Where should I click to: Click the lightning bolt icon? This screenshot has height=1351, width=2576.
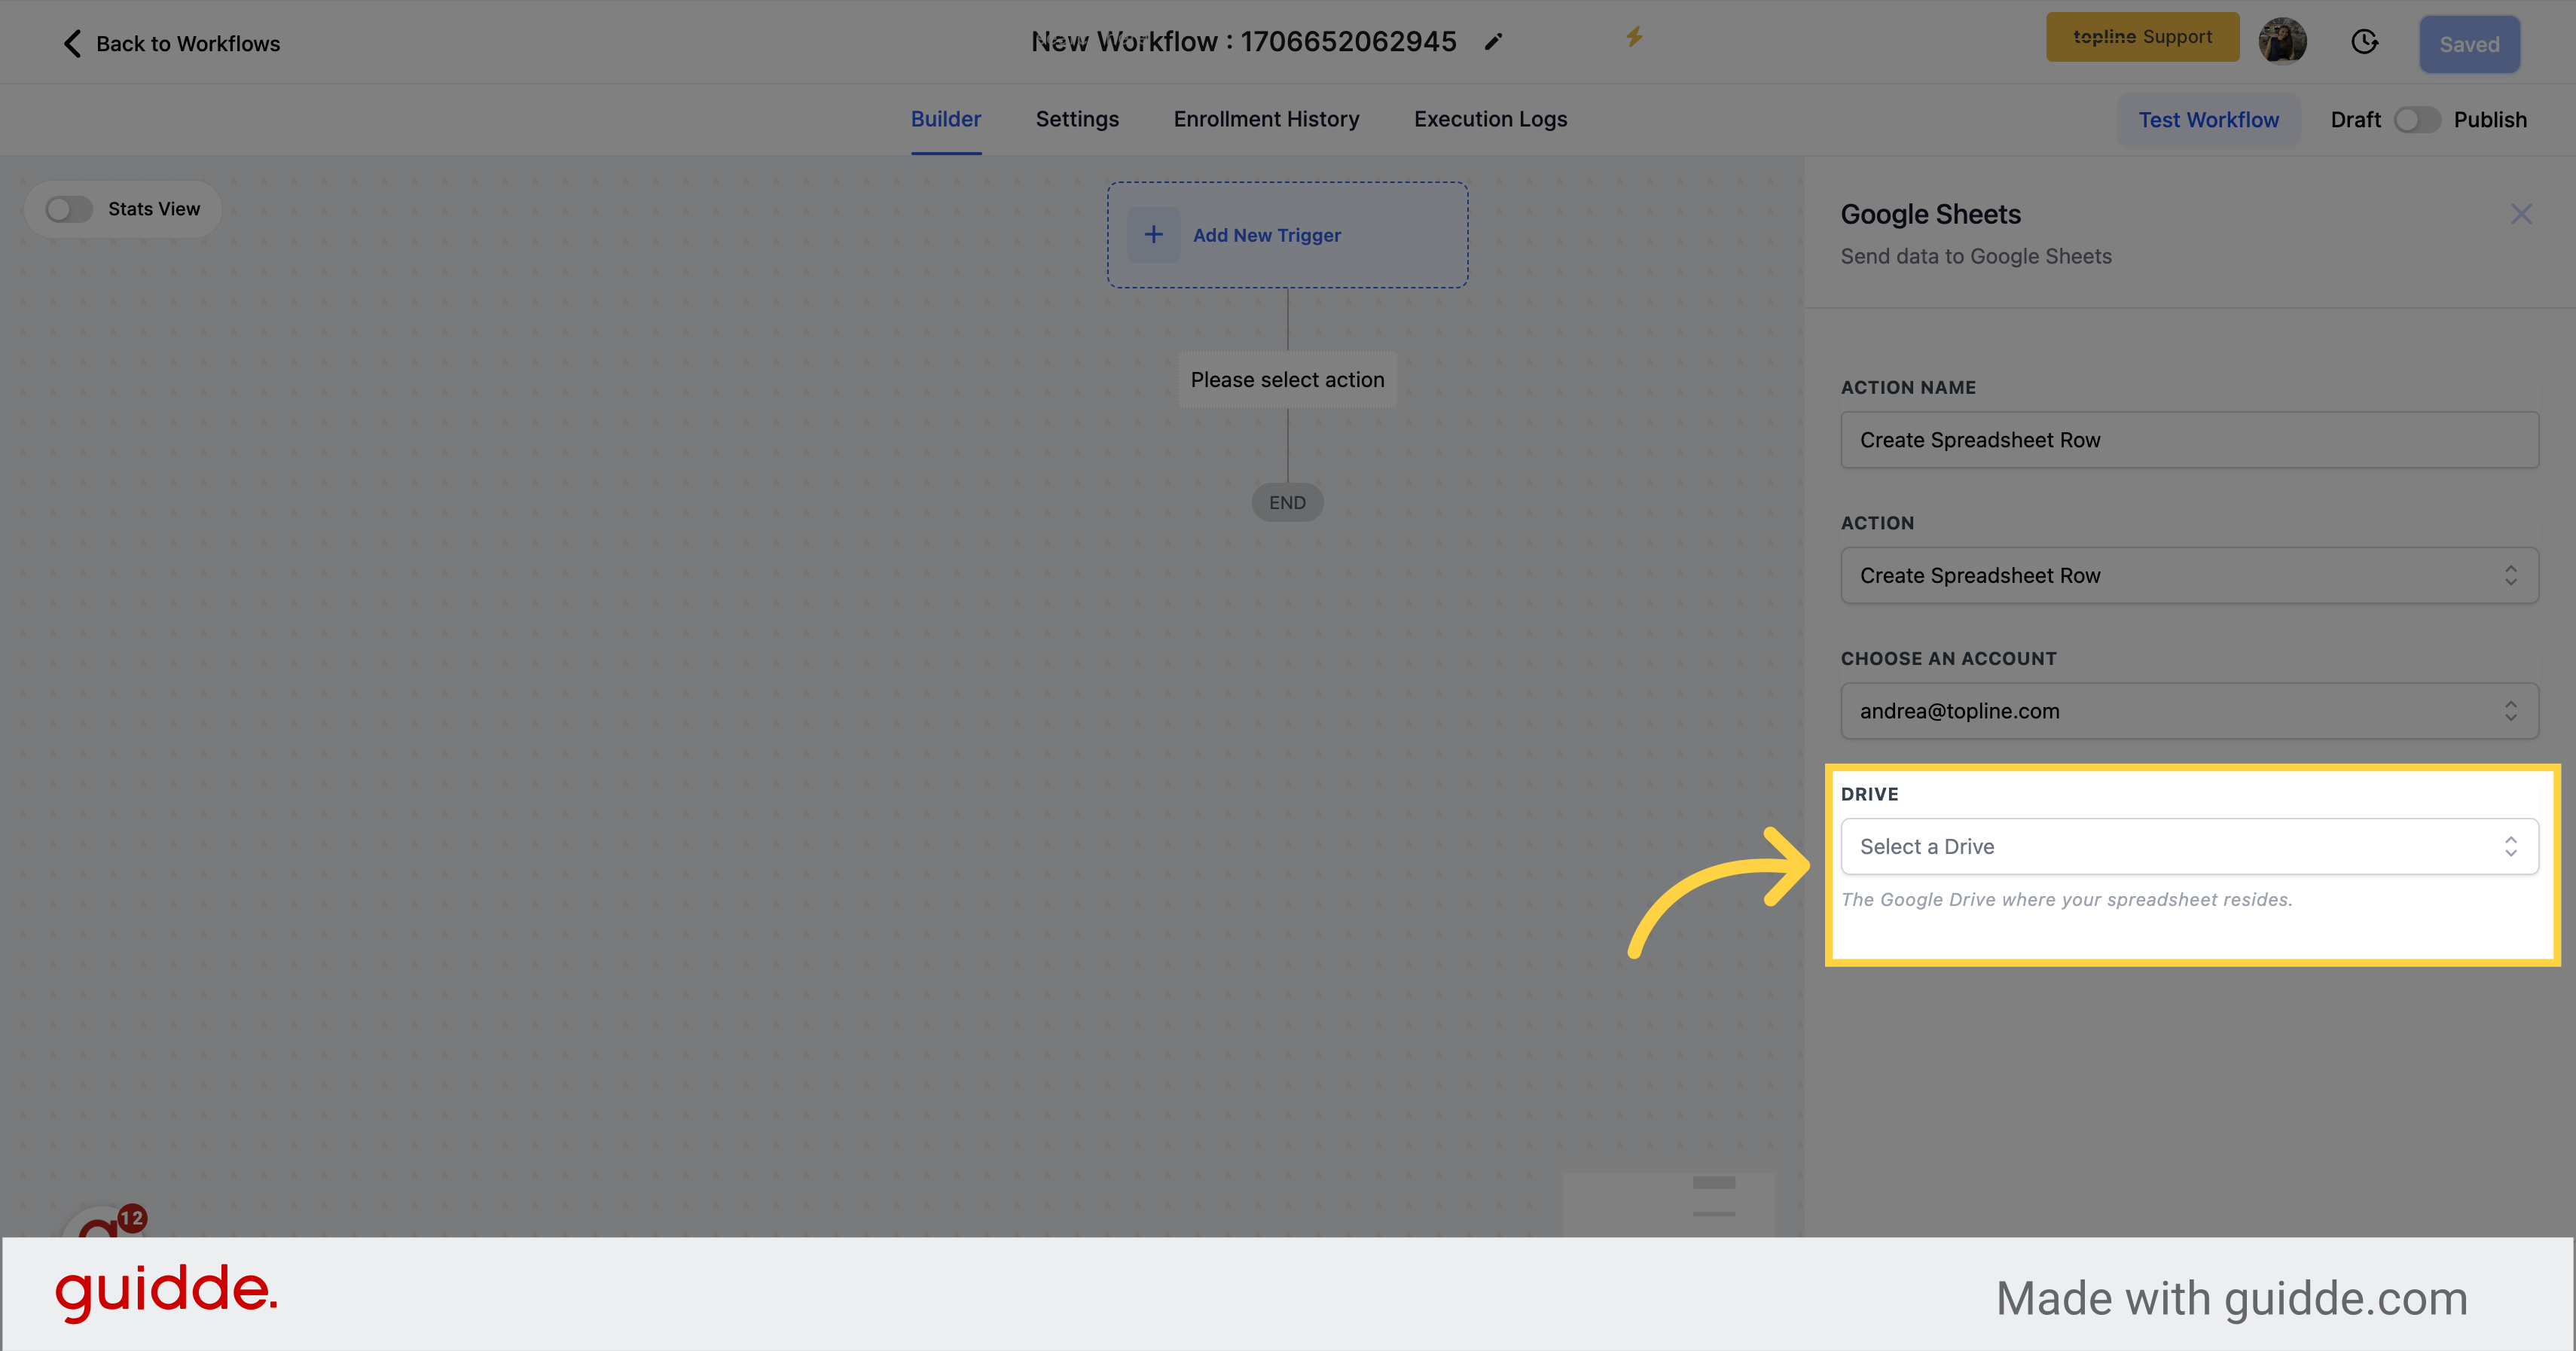pos(1633,37)
